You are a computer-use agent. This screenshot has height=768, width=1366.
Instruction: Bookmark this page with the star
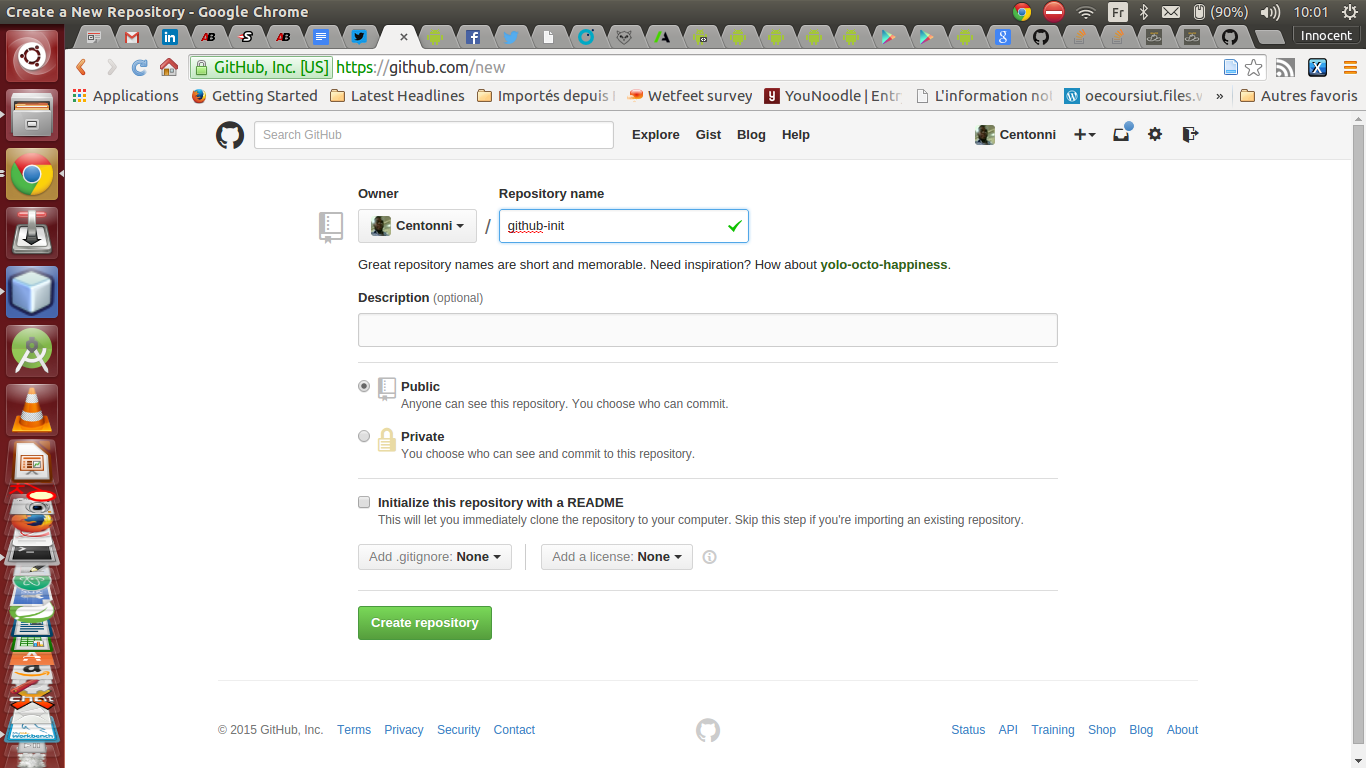click(1254, 68)
